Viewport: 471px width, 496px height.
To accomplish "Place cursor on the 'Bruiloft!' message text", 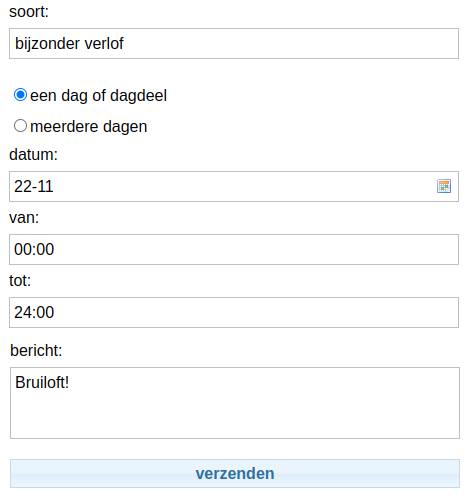I will tap(42, 382).
